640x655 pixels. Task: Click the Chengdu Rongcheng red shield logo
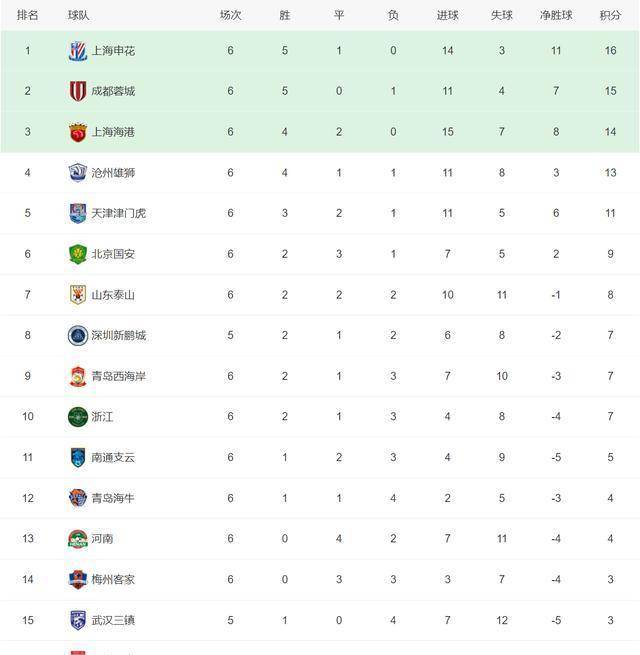pyautogui.click(x=78, y=91)
